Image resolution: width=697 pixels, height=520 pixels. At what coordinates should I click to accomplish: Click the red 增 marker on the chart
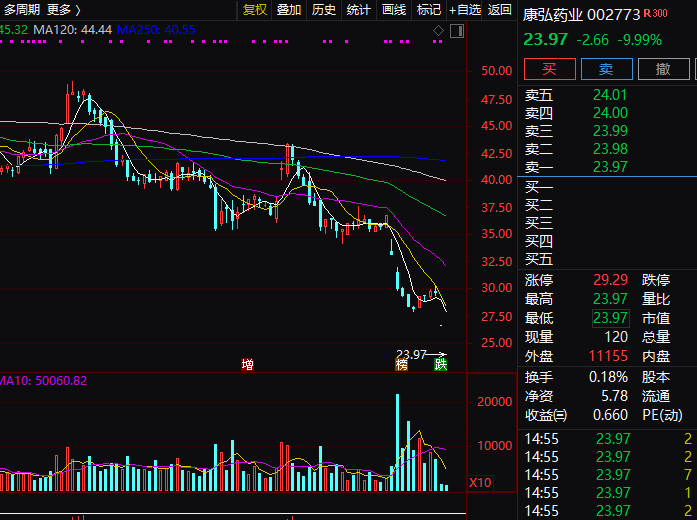click(247, 365)
